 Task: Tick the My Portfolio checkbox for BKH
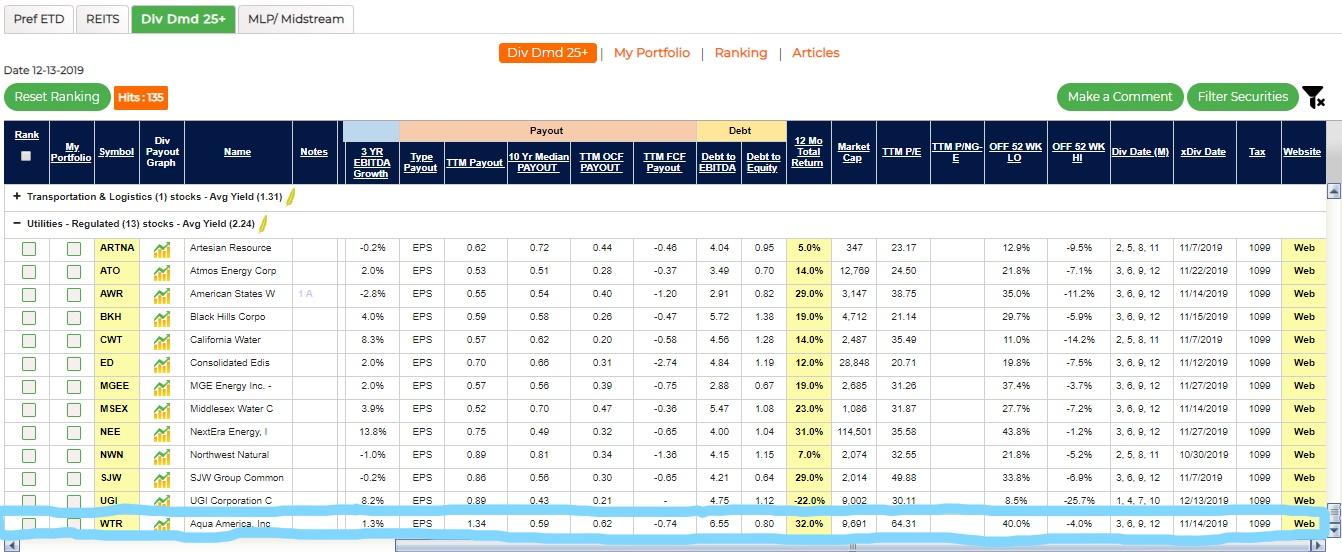[74, 317]
